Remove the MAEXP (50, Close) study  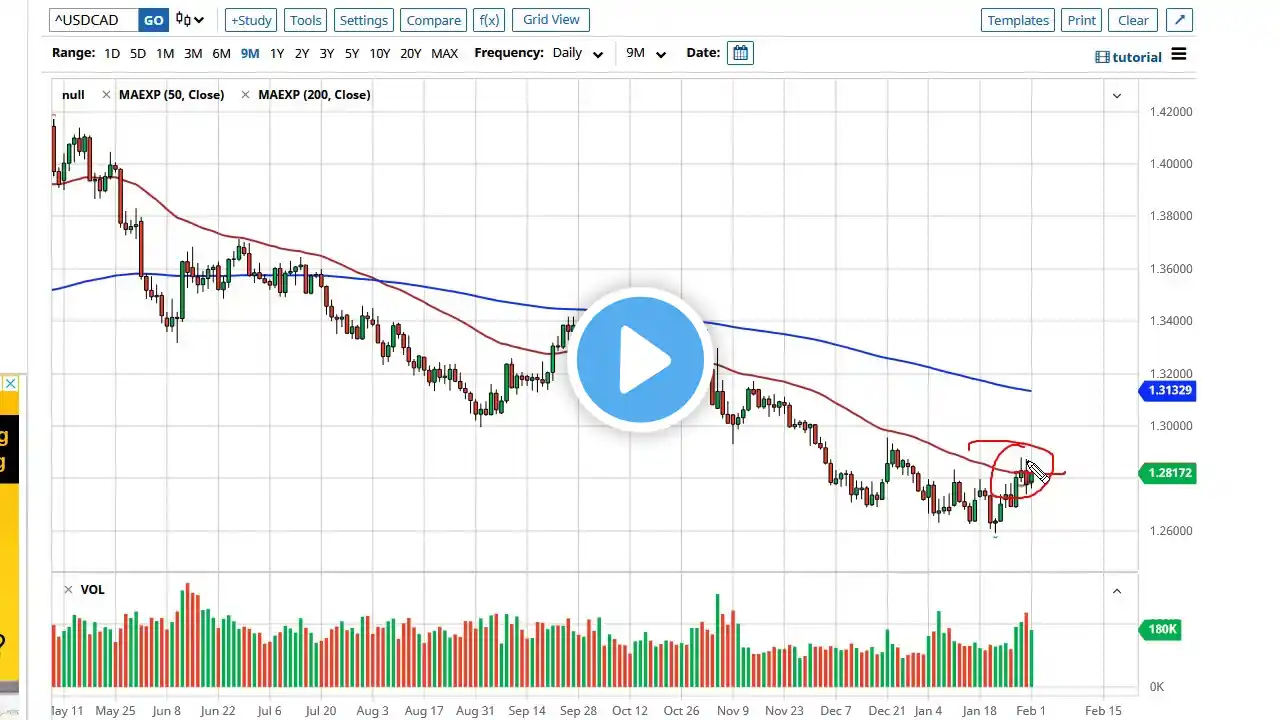tap(106, 94)
